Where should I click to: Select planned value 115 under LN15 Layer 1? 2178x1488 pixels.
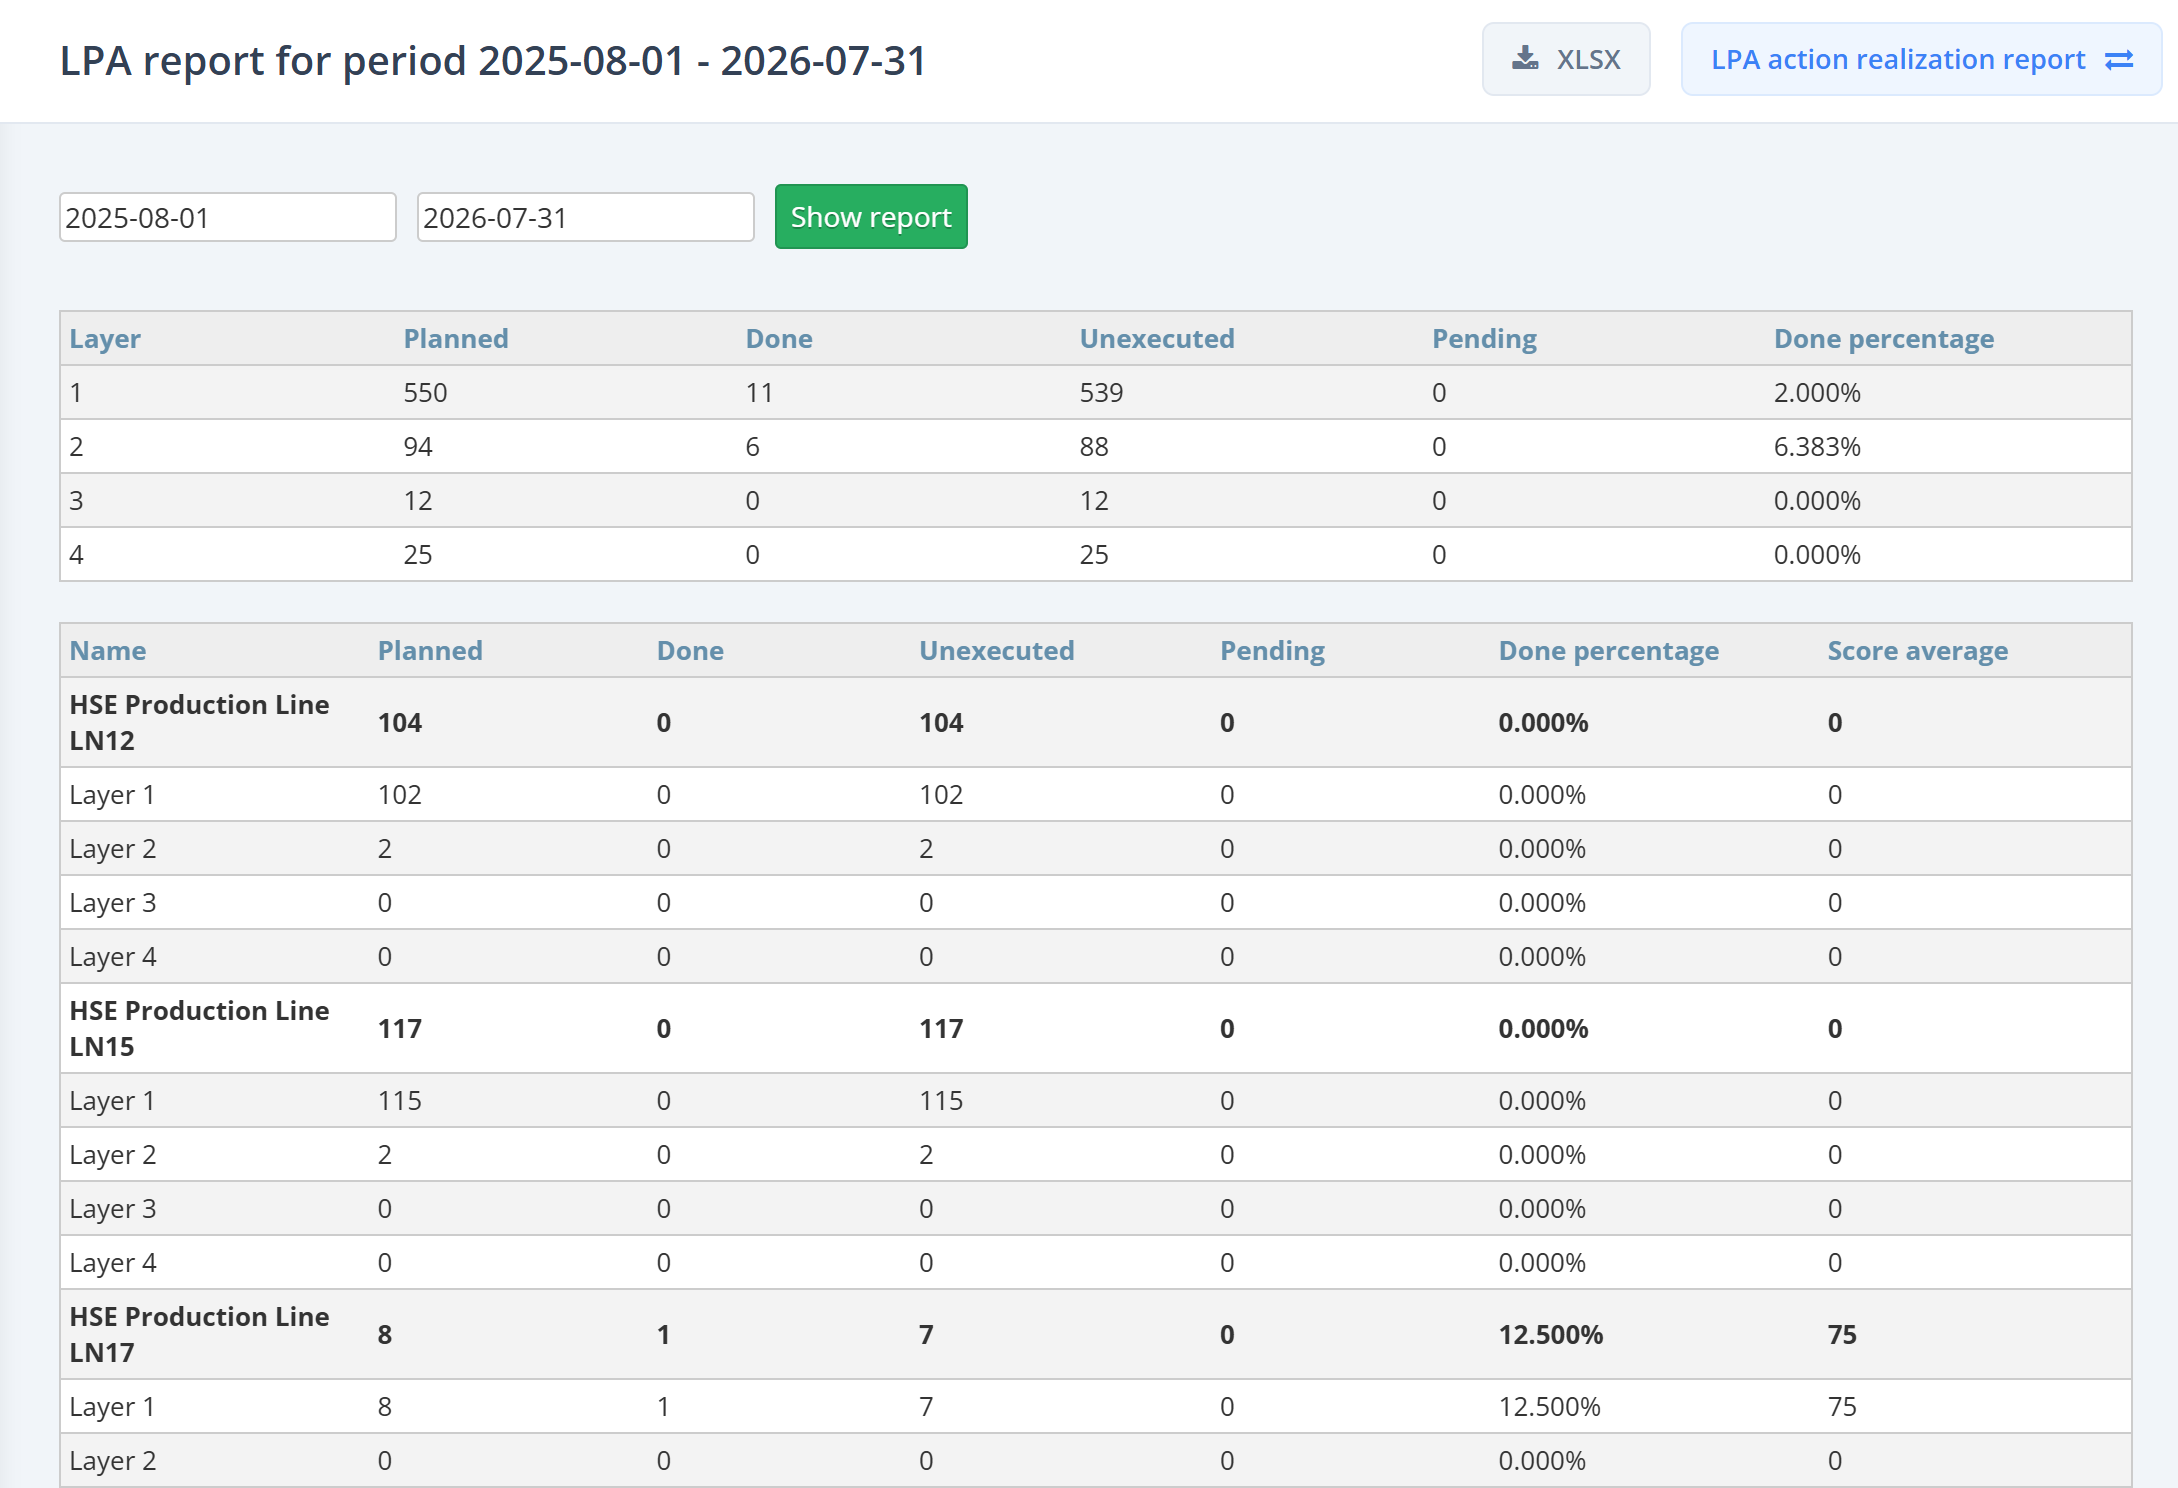click(400, 1100)
